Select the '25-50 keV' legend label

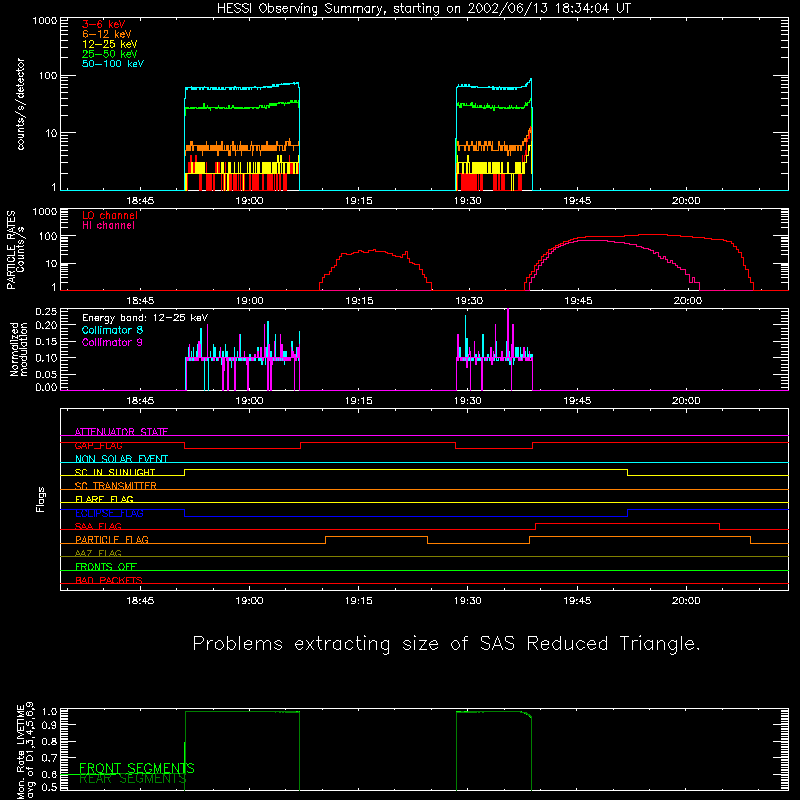(110, 54)
